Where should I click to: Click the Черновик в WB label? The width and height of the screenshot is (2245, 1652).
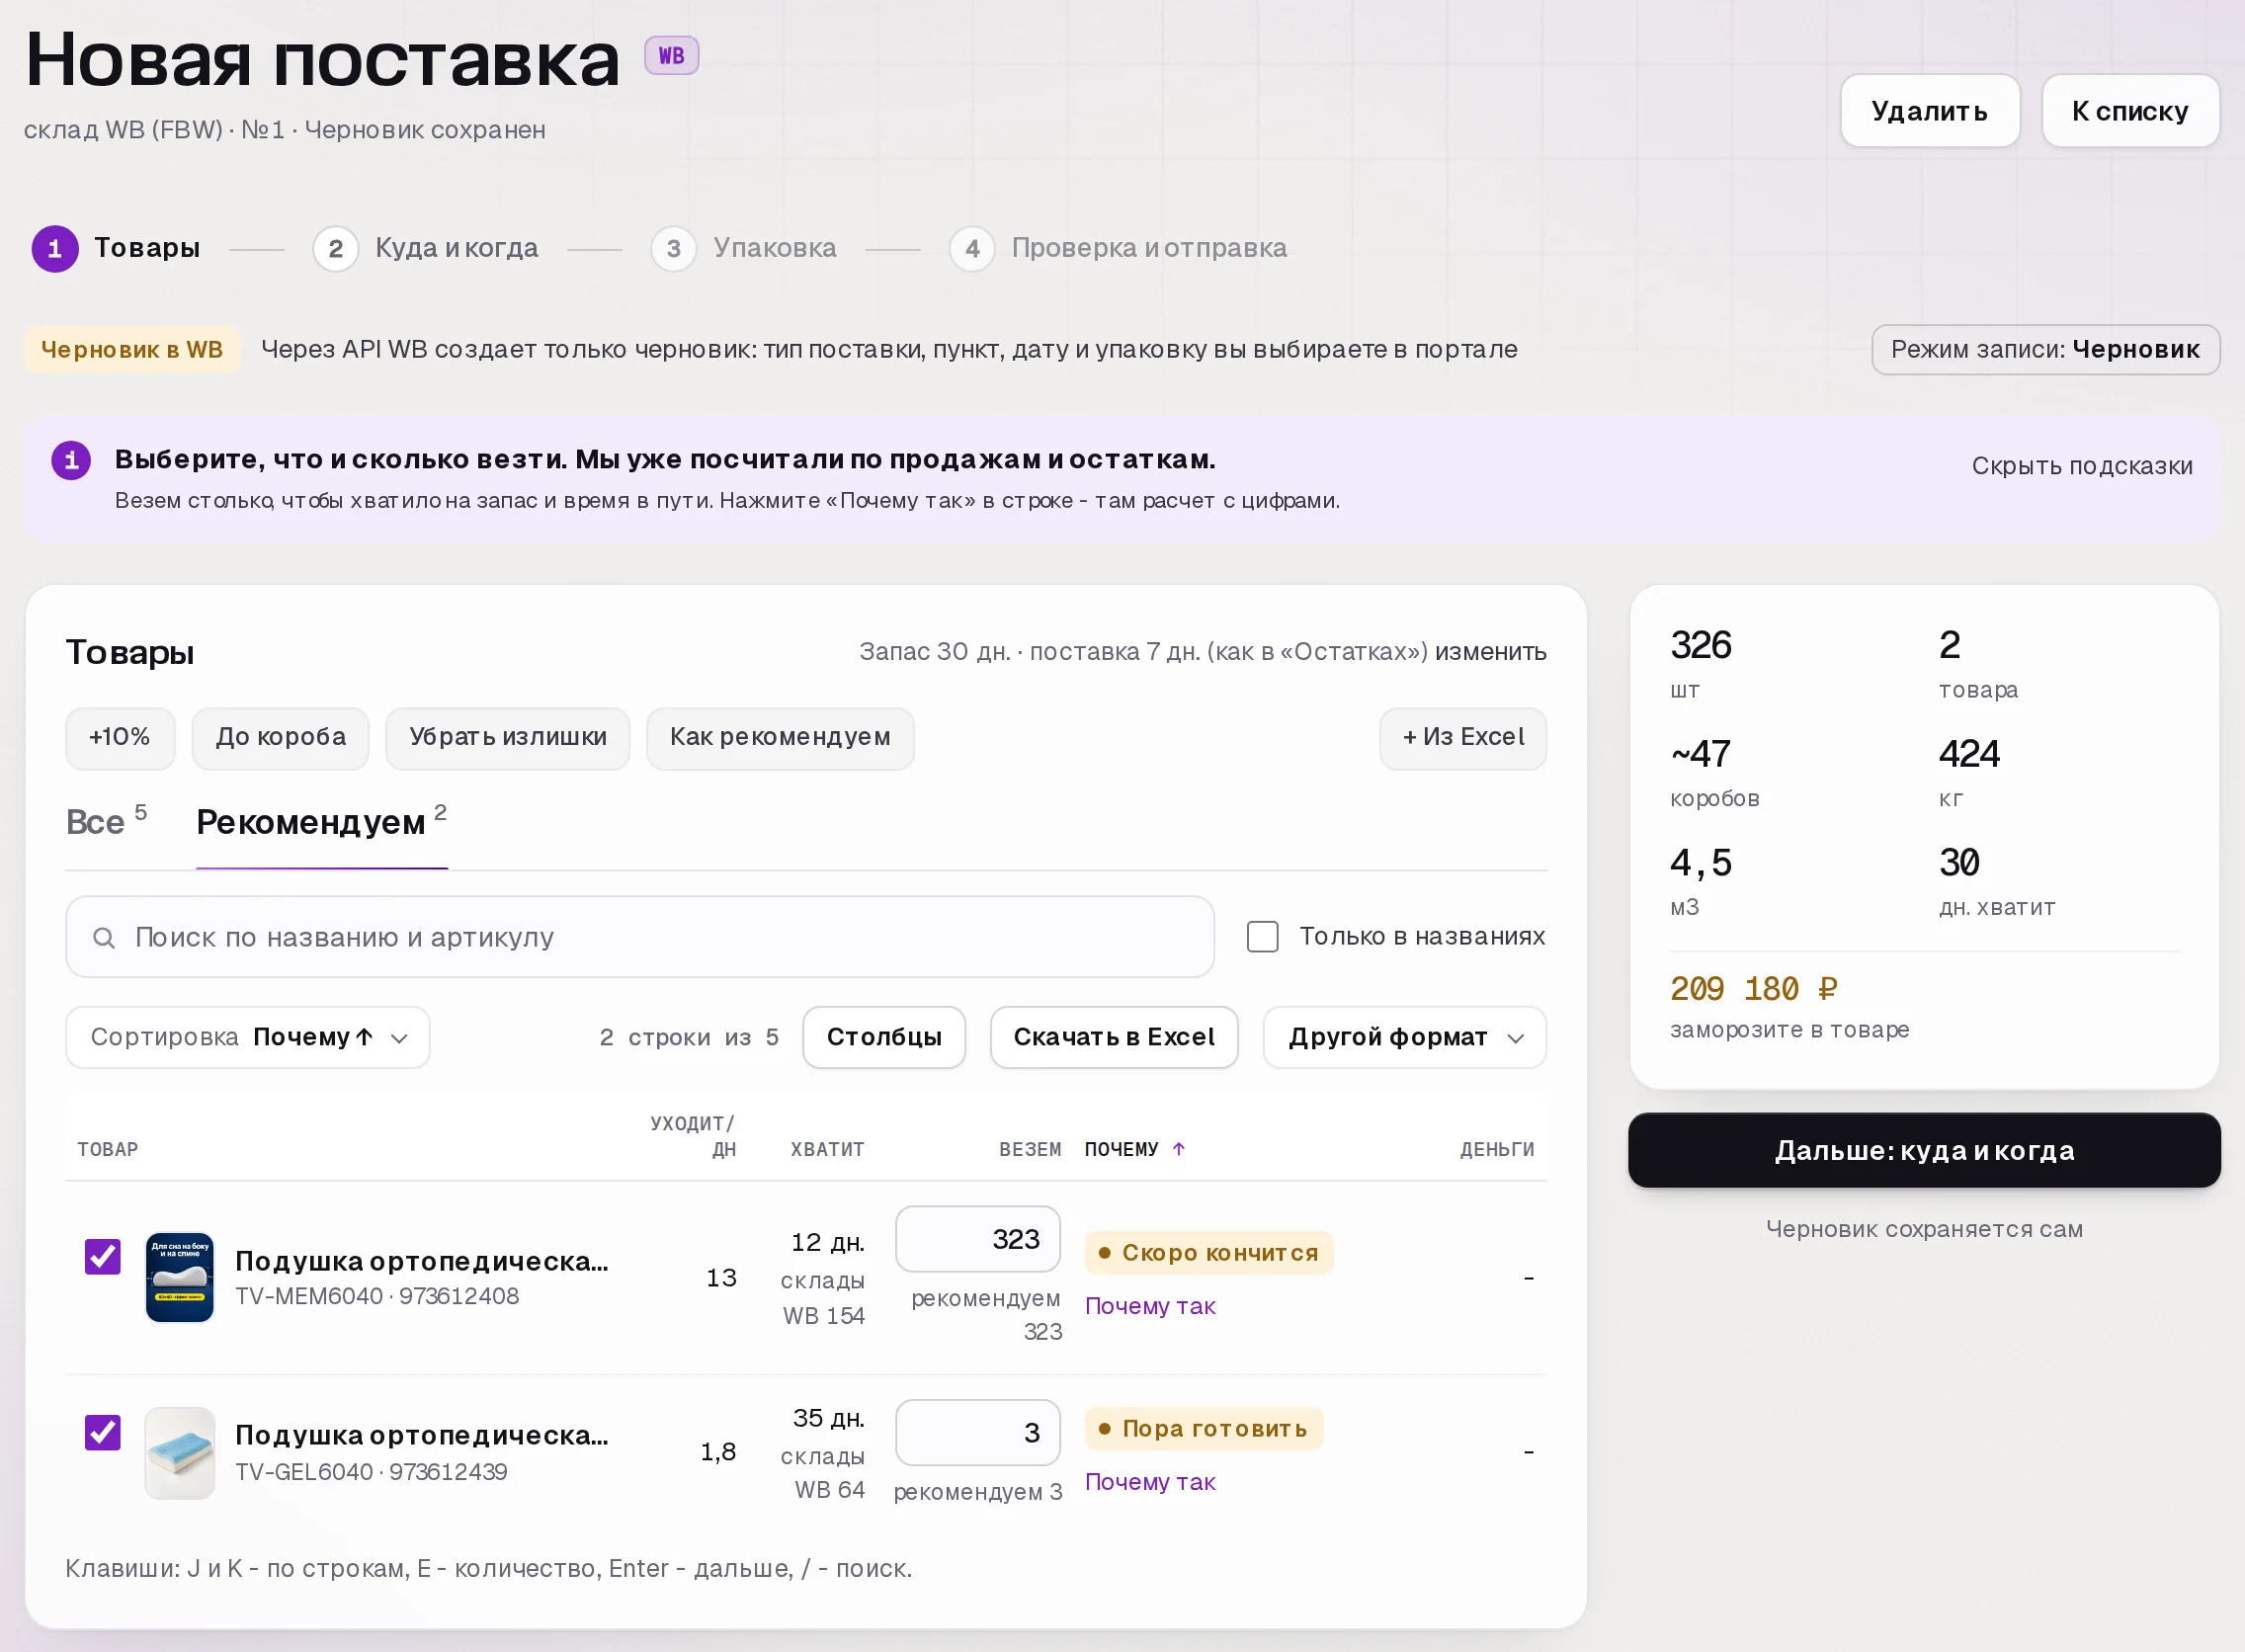coord(132,349)
